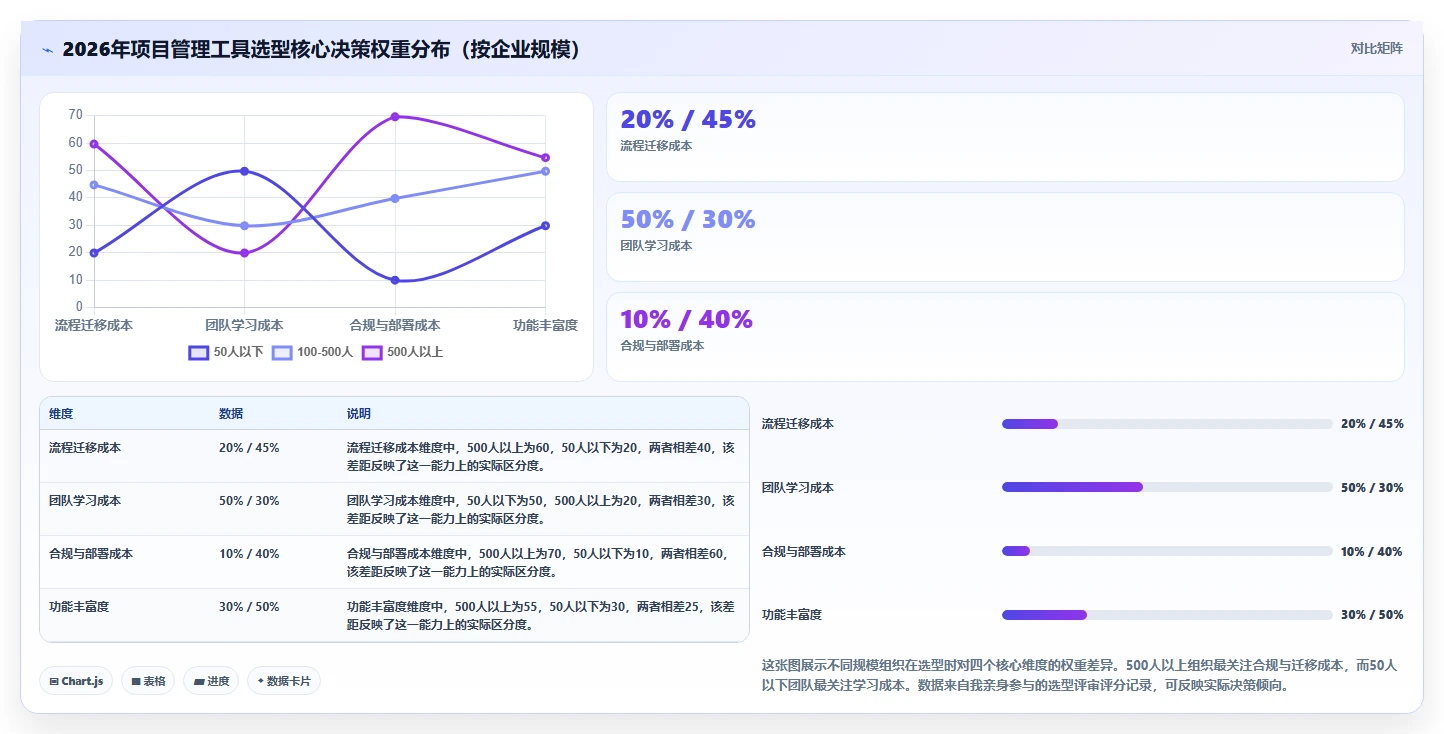Click the 500人以上 lowest point at 团队学习成本
Screen dimensions: 1444x734
(244, 253)
